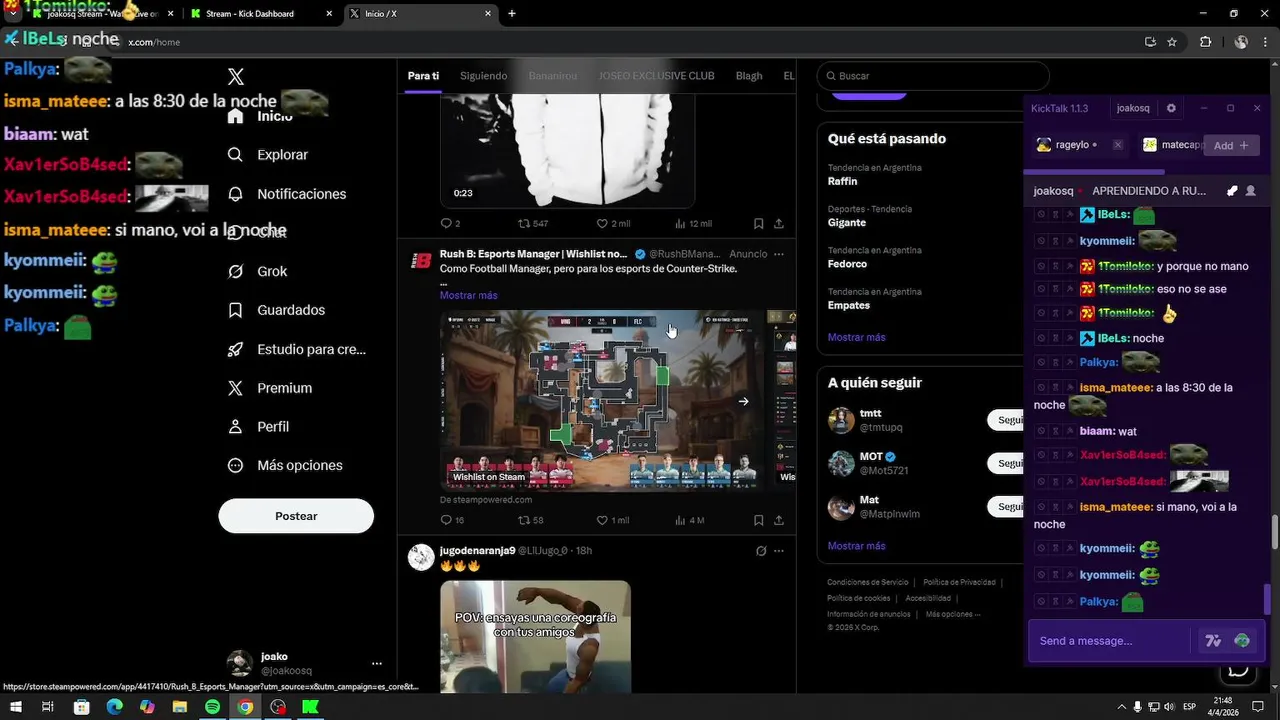Follow the Mat account
This screenshot has width=1280, height=720.
click(1006, 507)
